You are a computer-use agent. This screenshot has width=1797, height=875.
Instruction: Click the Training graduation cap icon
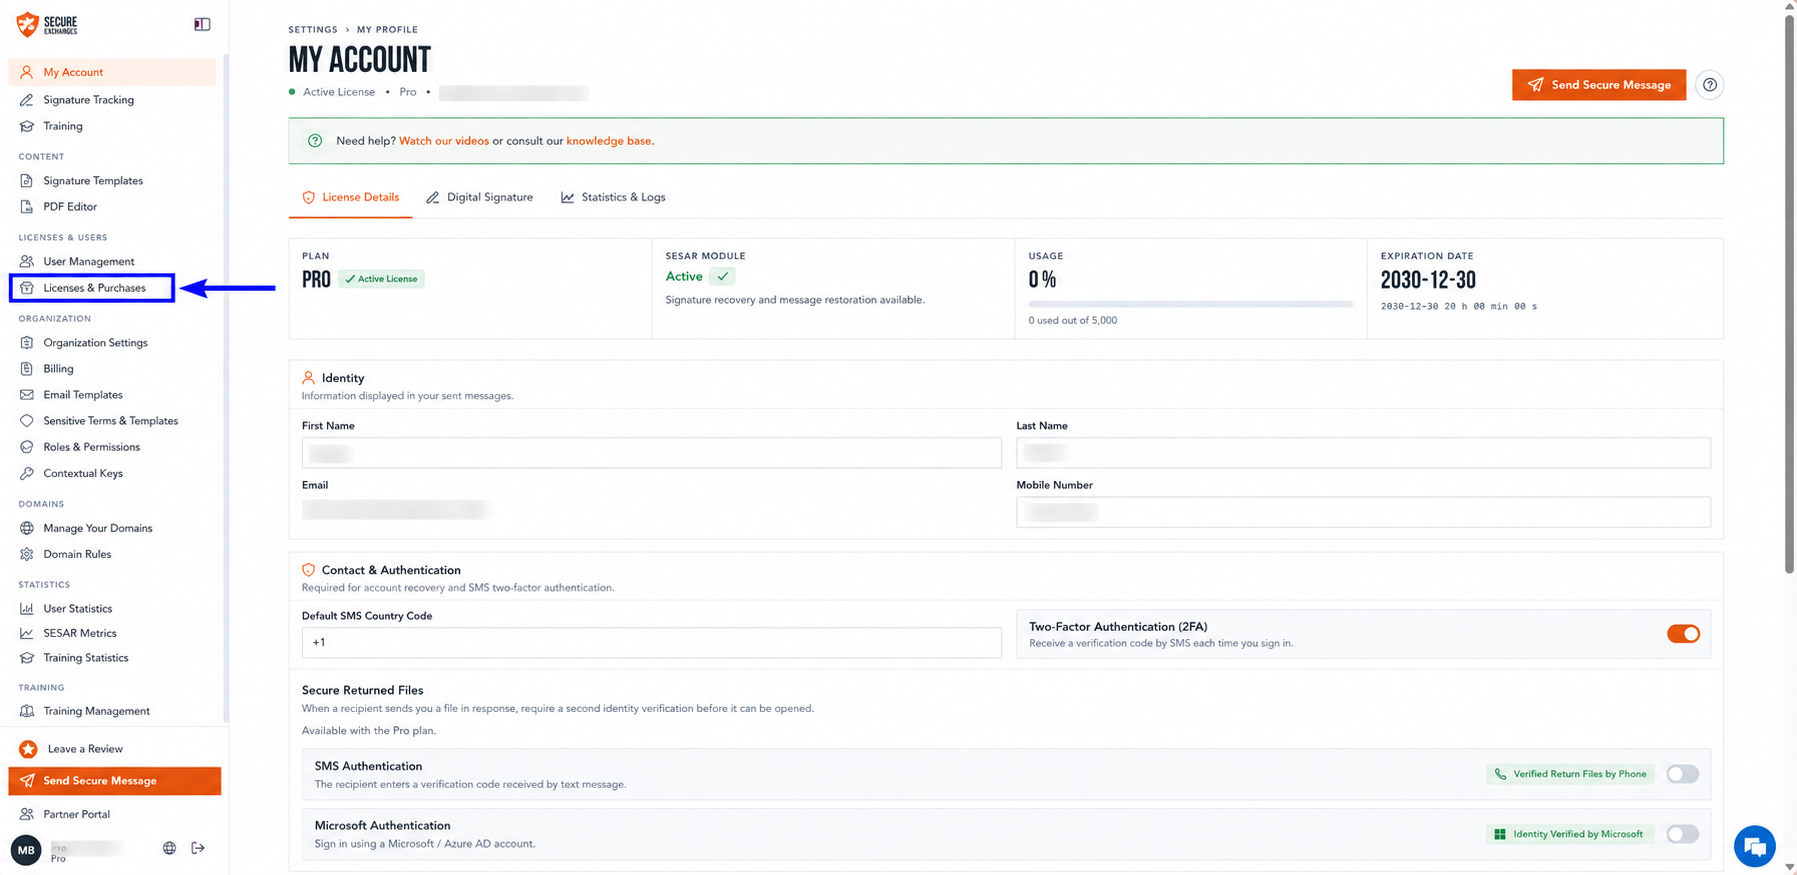pyautogui.click(x=27, y=126)
